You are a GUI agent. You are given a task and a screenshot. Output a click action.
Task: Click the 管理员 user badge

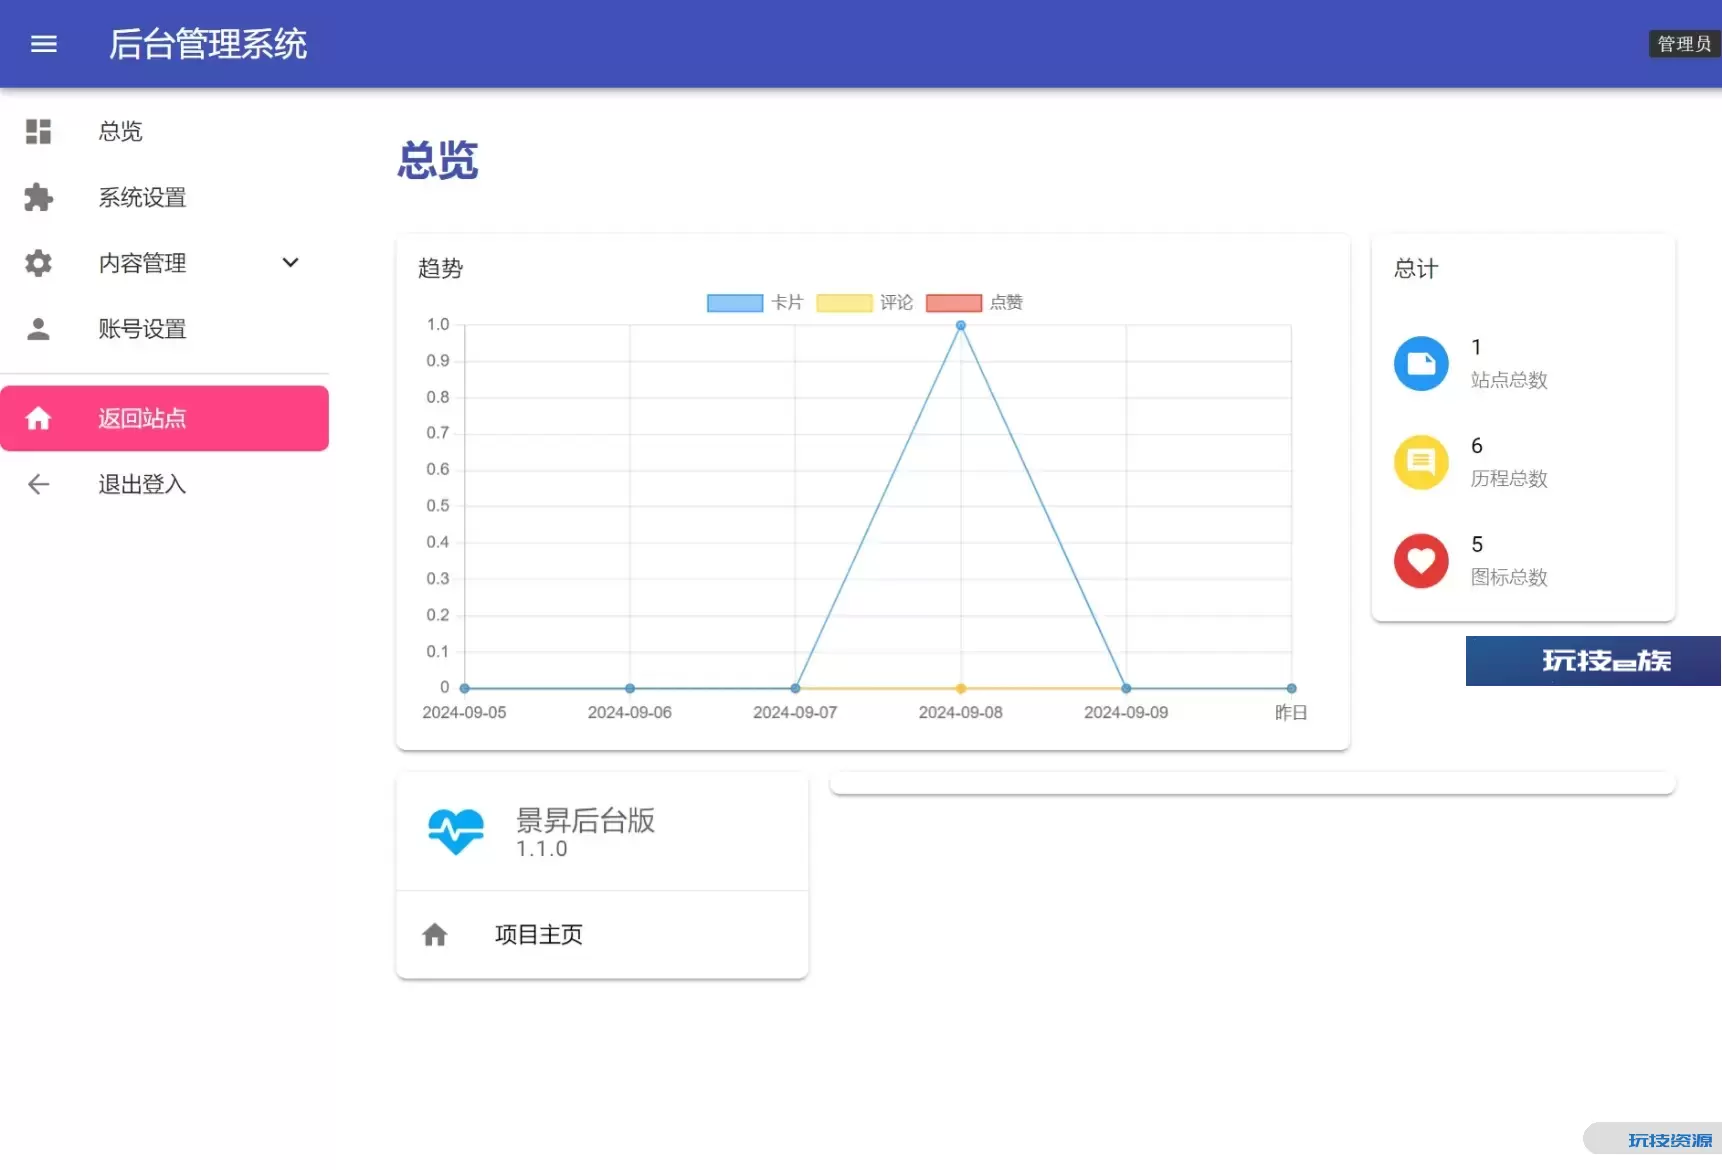pyautogui.click(x=1684, y=44)
